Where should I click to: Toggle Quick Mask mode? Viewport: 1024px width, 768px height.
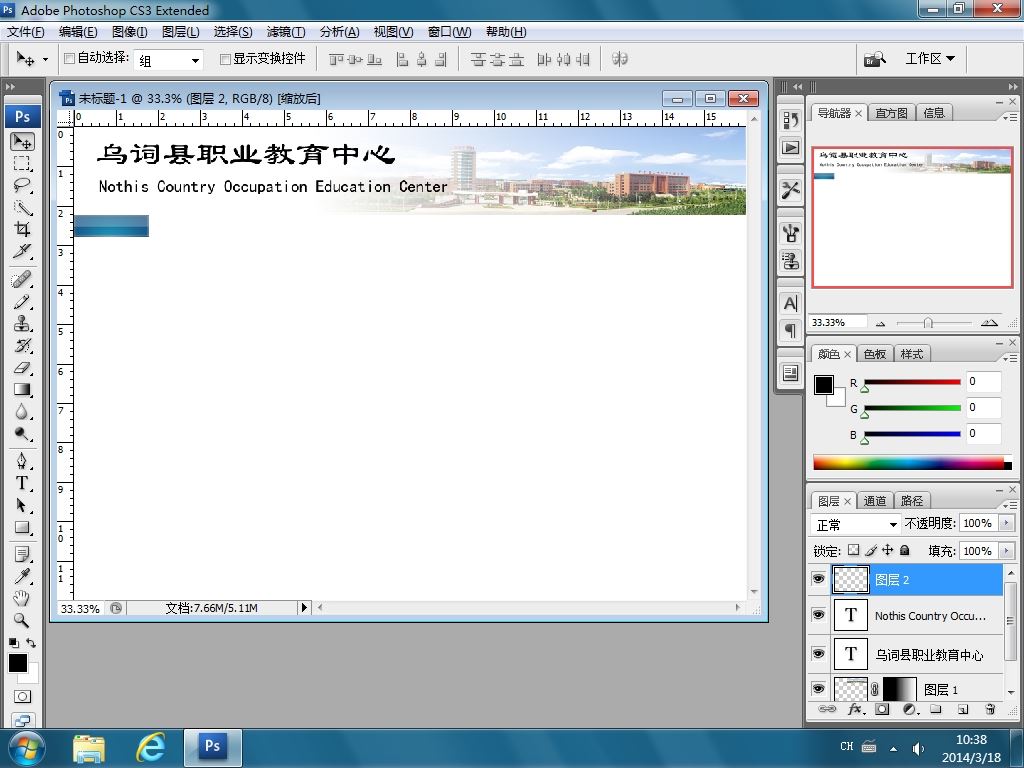(22, 696)
